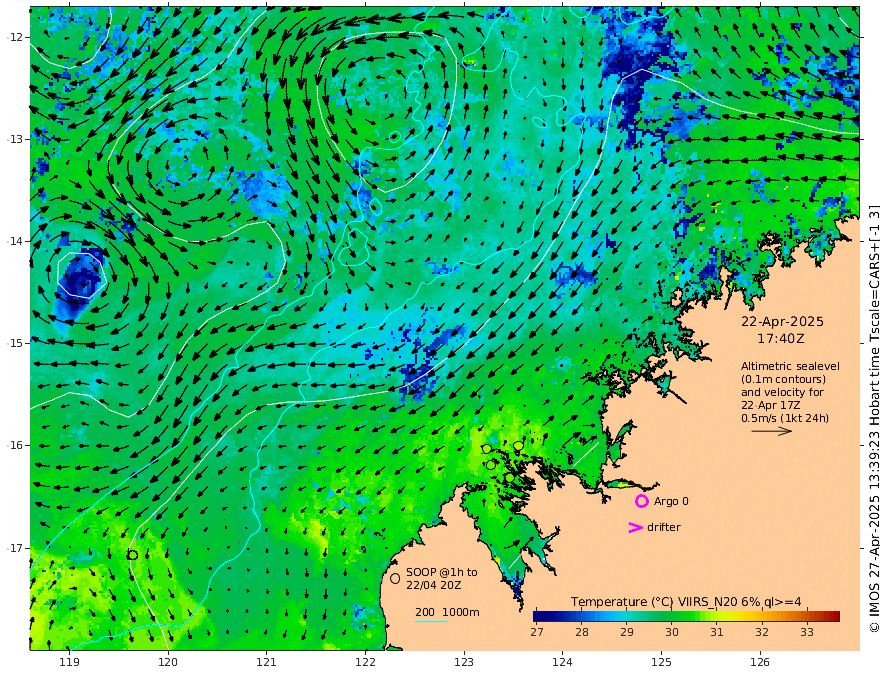Click the SOOP circle marker near 17°S 119.6°E
The height and width of the screenshot is (680, 880).
(132, 555)
